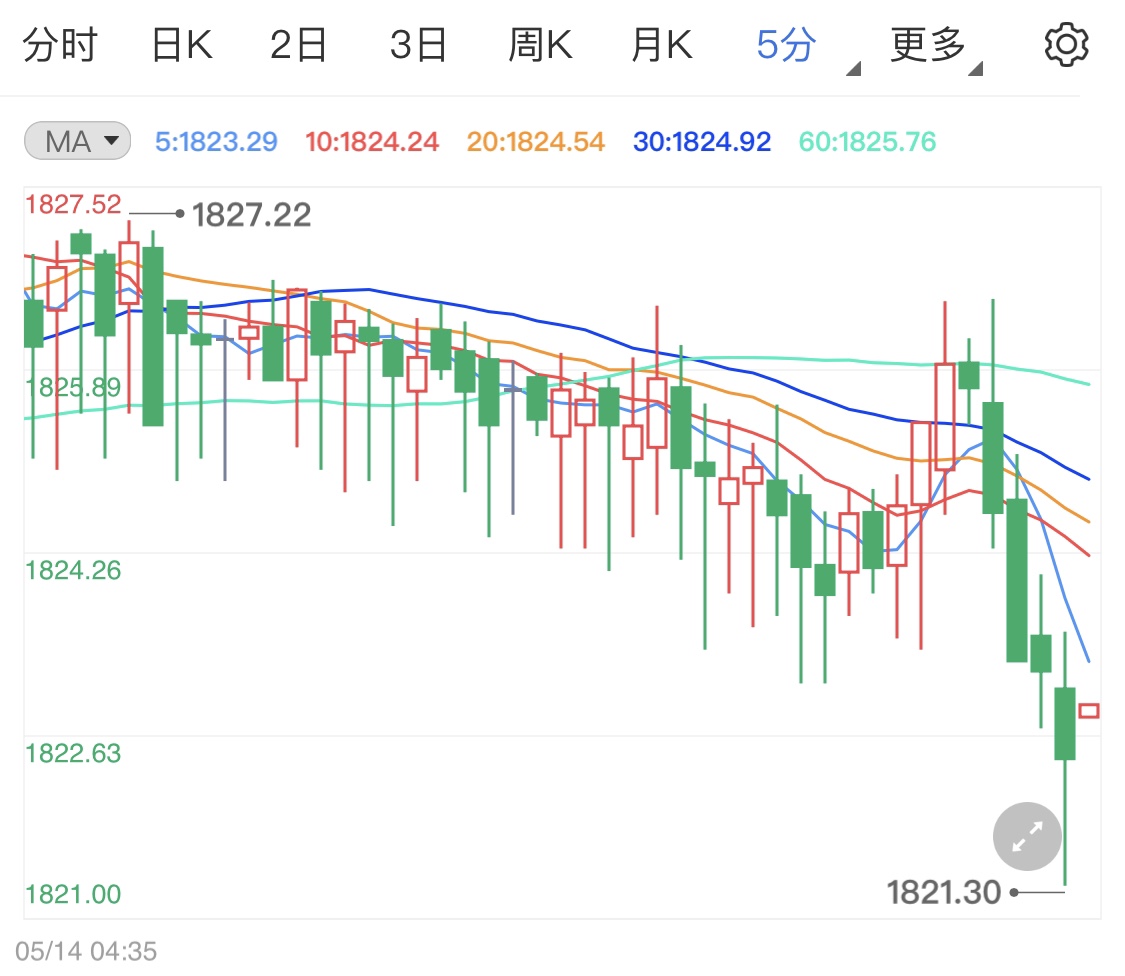The width and height of the screenshot is (1125, 976).
Task: Select the latest small red candlestick
Action: 1089,710
